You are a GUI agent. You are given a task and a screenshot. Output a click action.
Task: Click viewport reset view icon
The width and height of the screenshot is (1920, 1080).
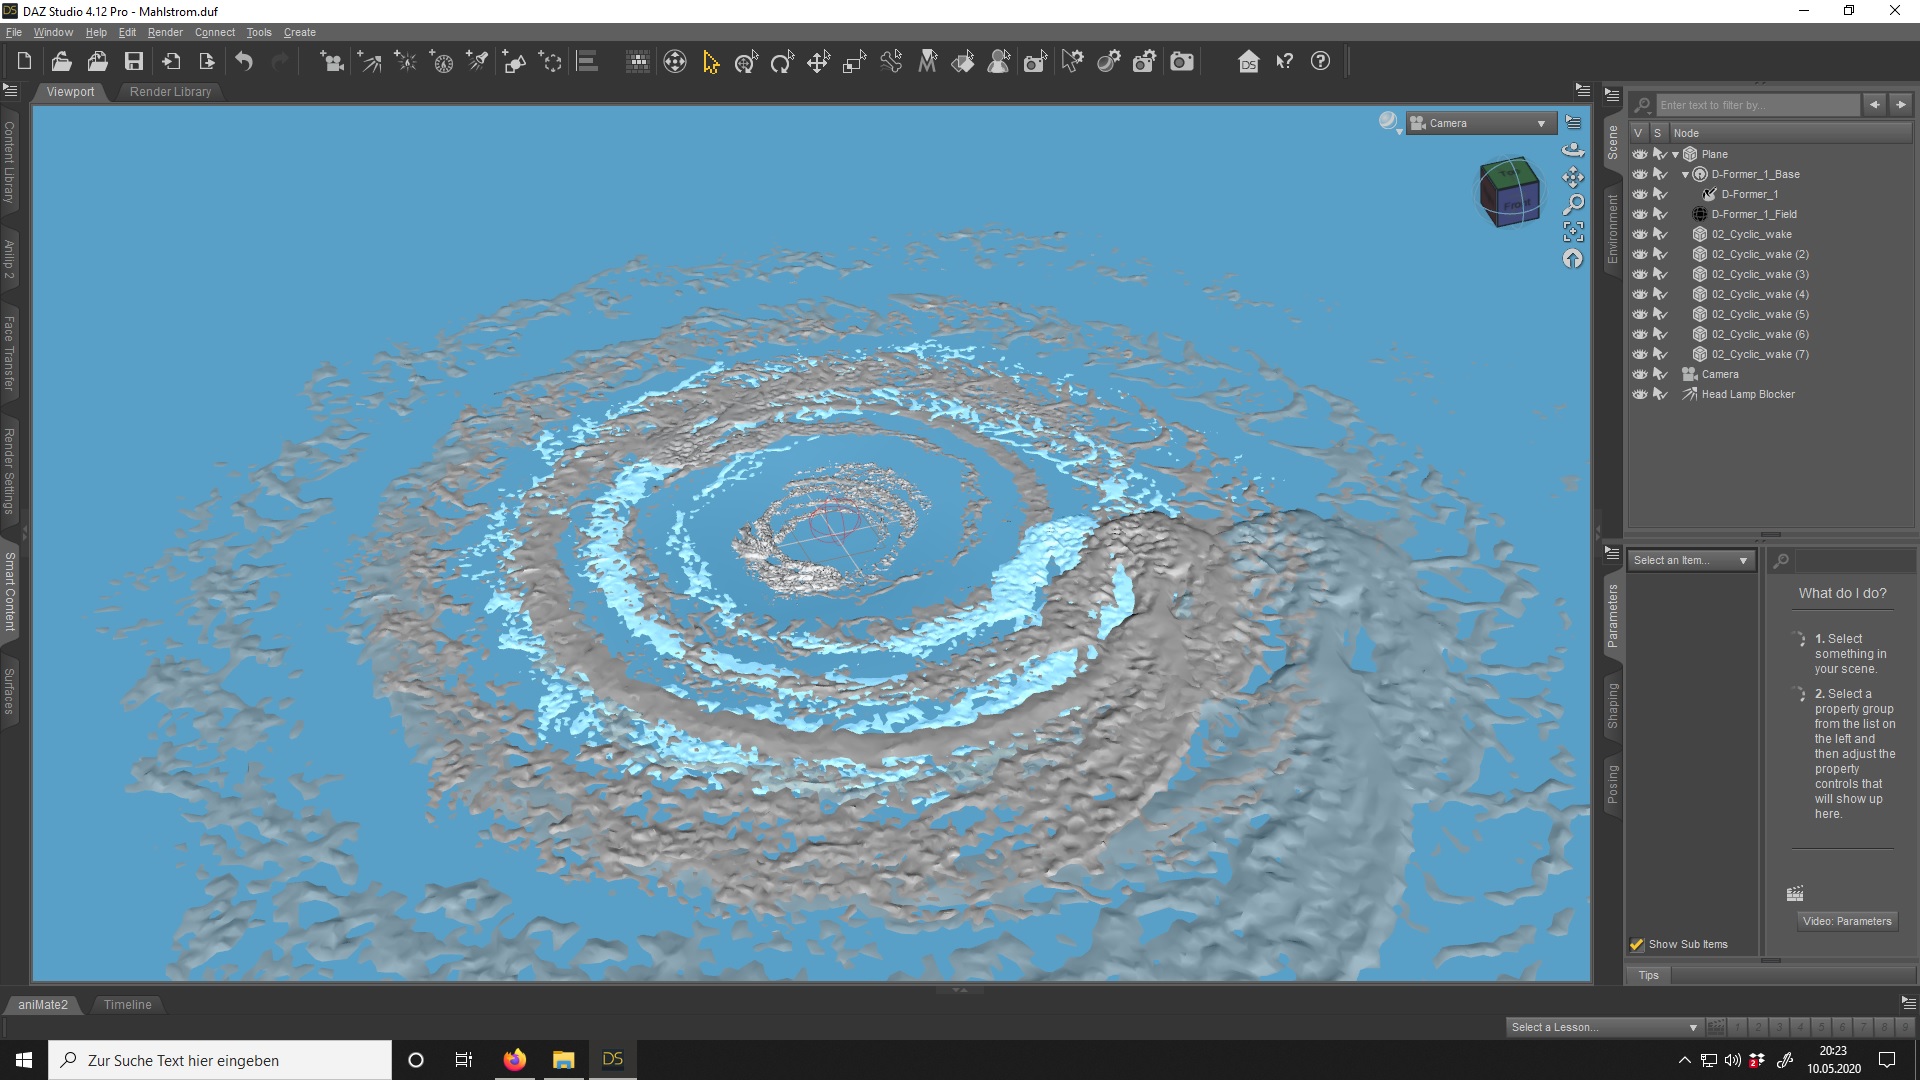coord(1573,259)
